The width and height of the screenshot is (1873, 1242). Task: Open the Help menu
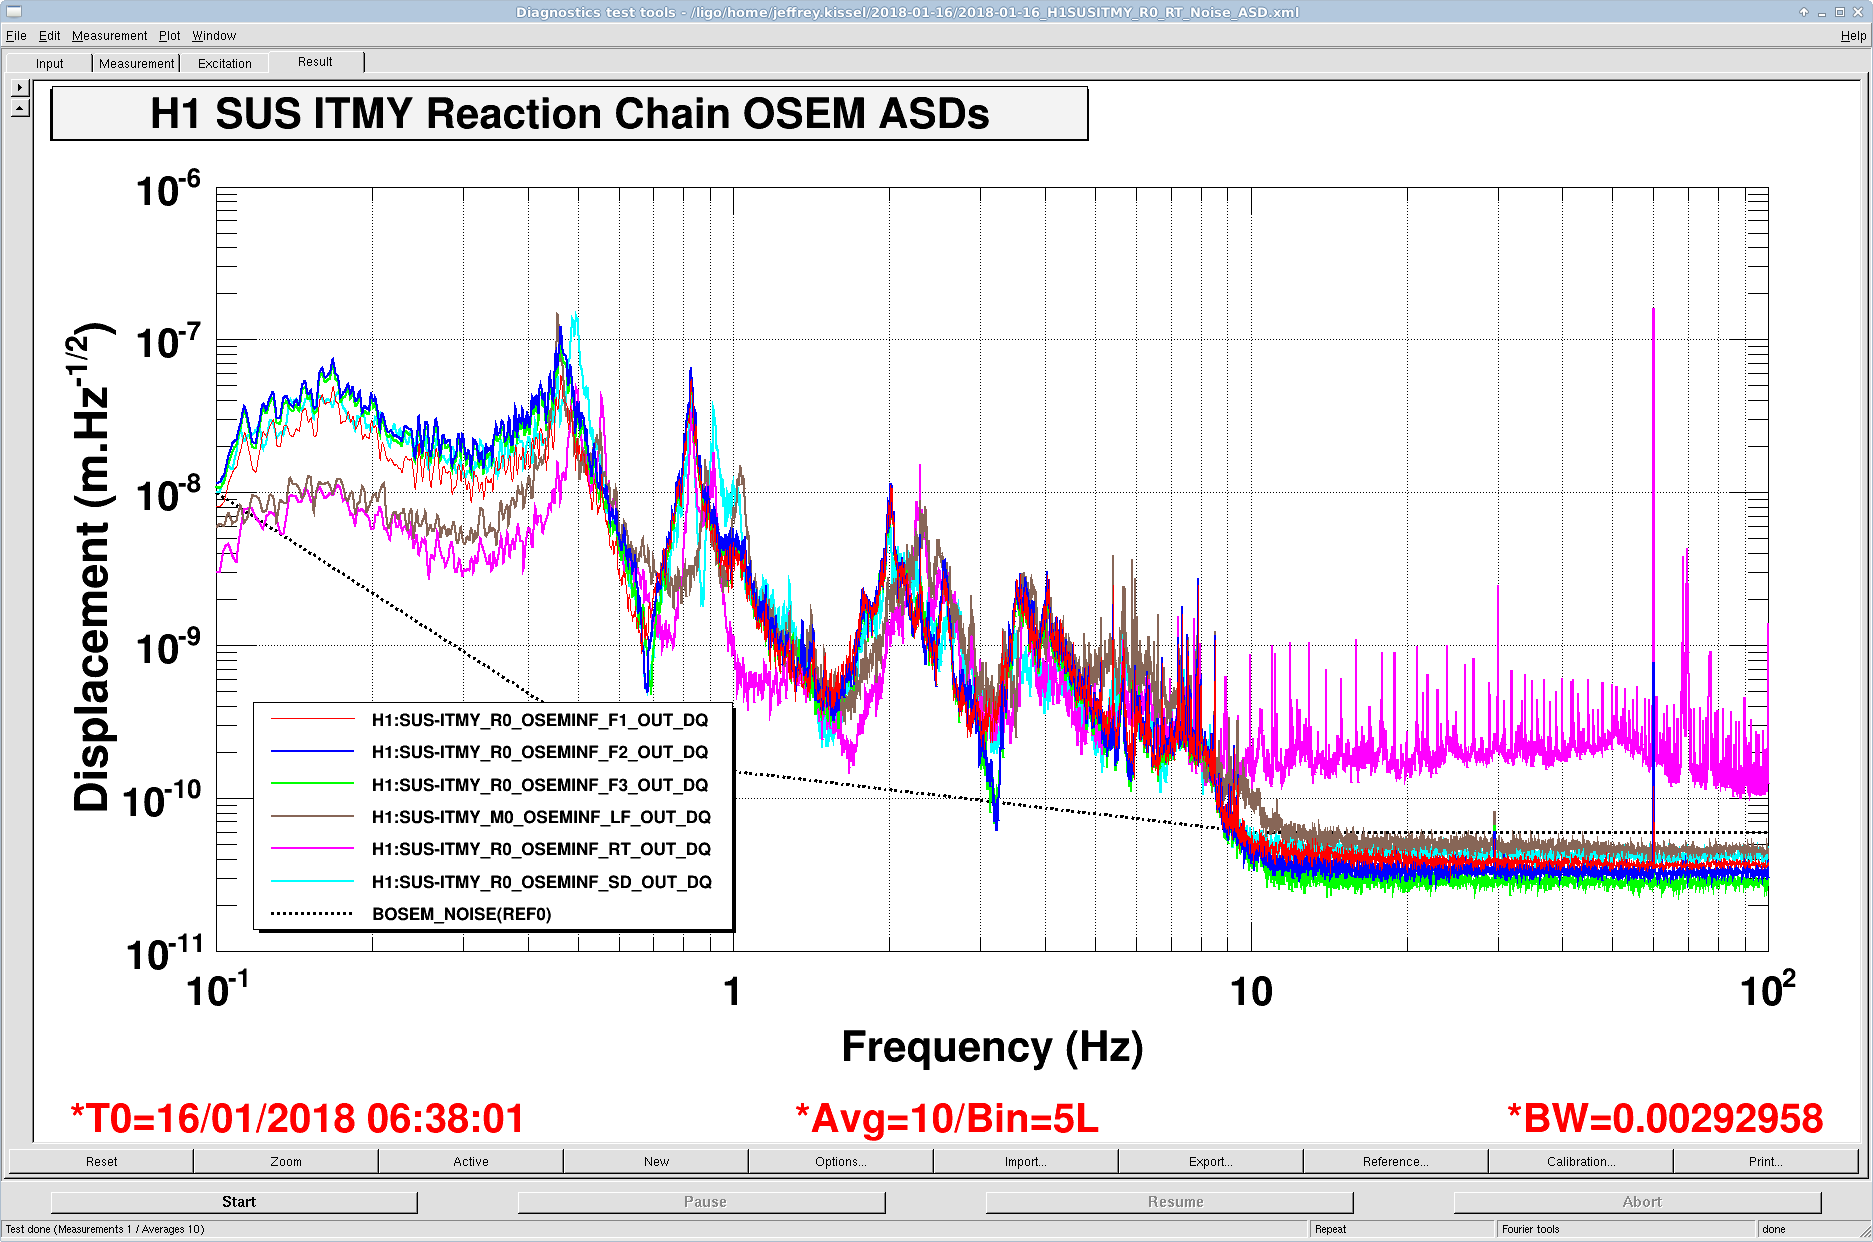(x=1853, y=36)
